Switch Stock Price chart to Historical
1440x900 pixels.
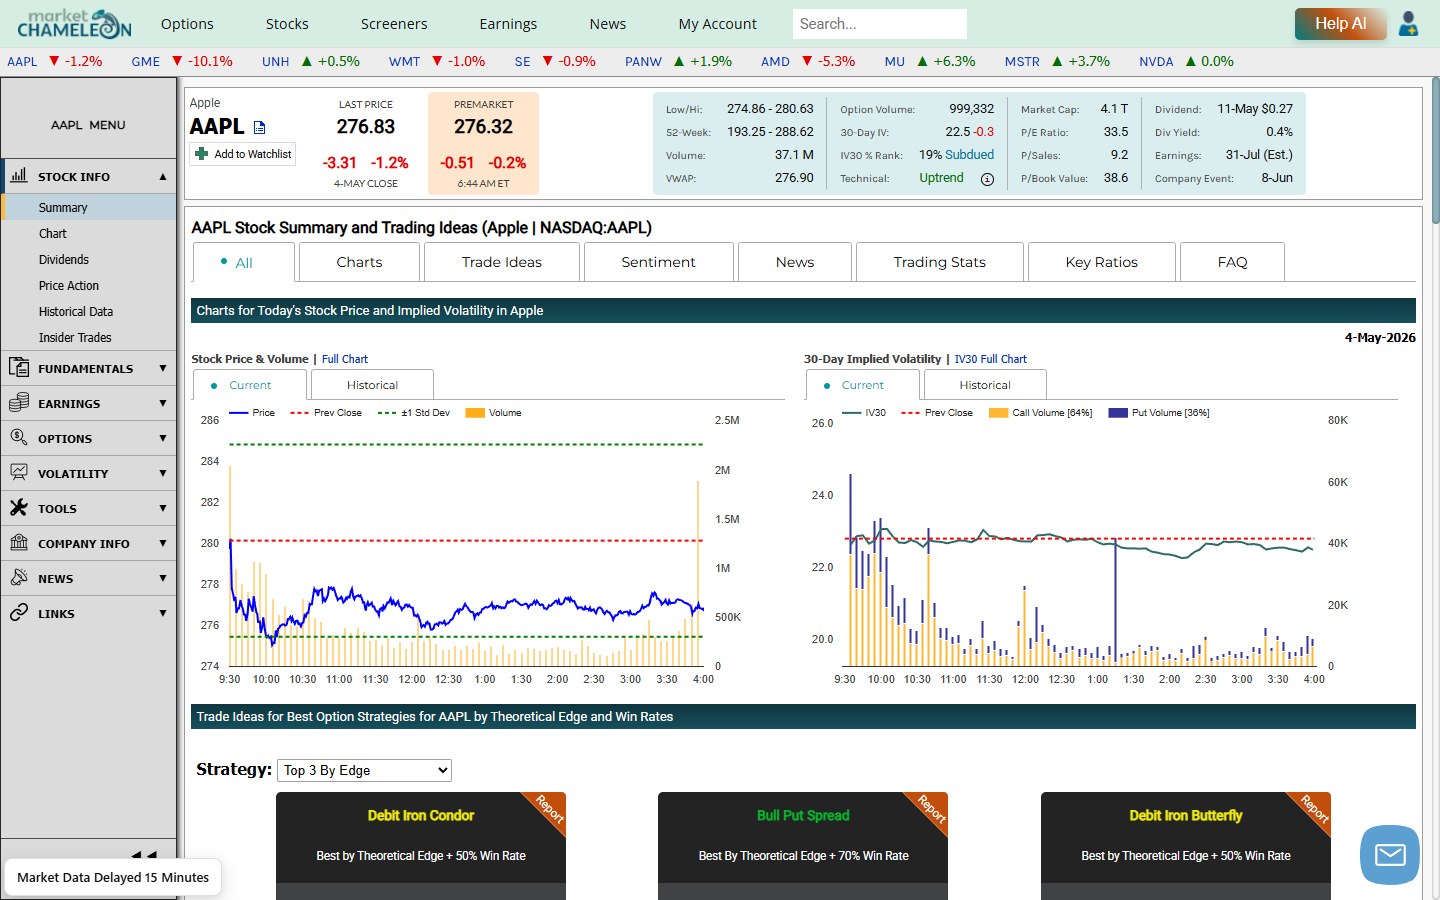(372, 385)
